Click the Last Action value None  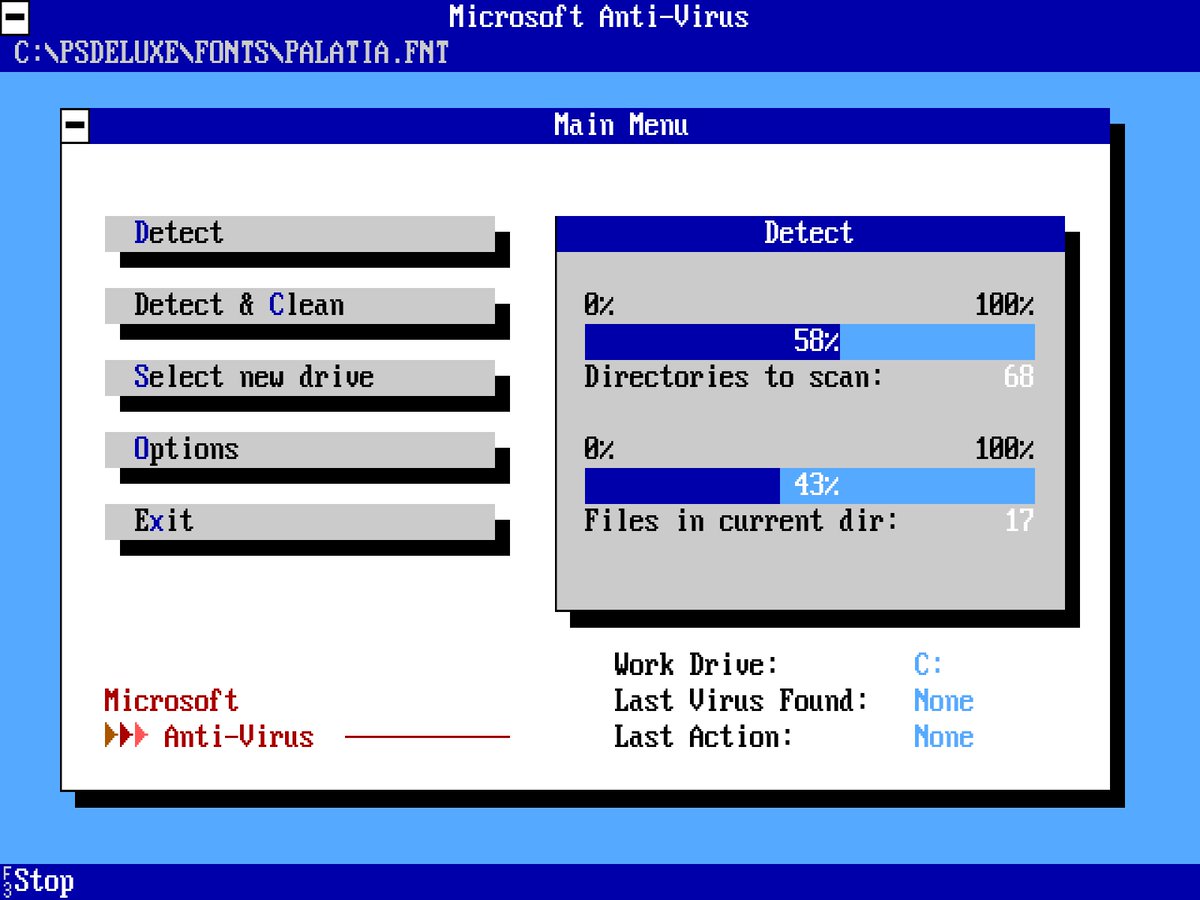[944, 737]
